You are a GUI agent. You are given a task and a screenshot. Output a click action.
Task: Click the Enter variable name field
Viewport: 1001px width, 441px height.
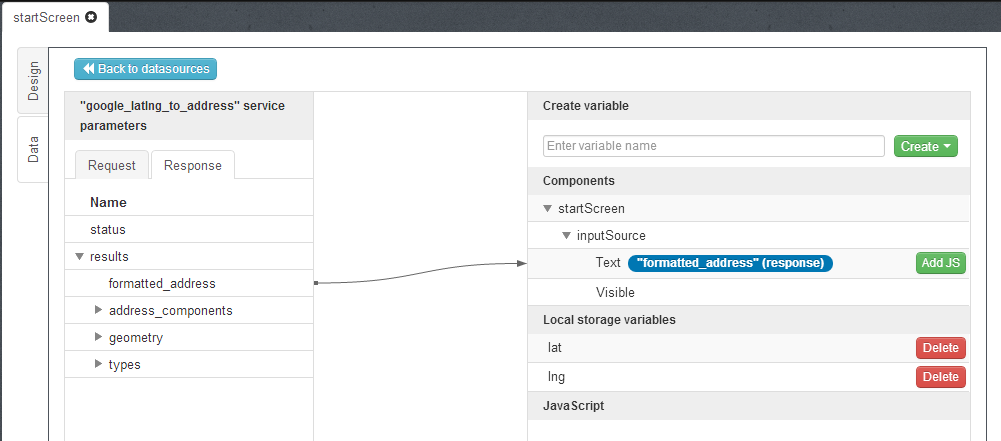(x=713, y=146)
